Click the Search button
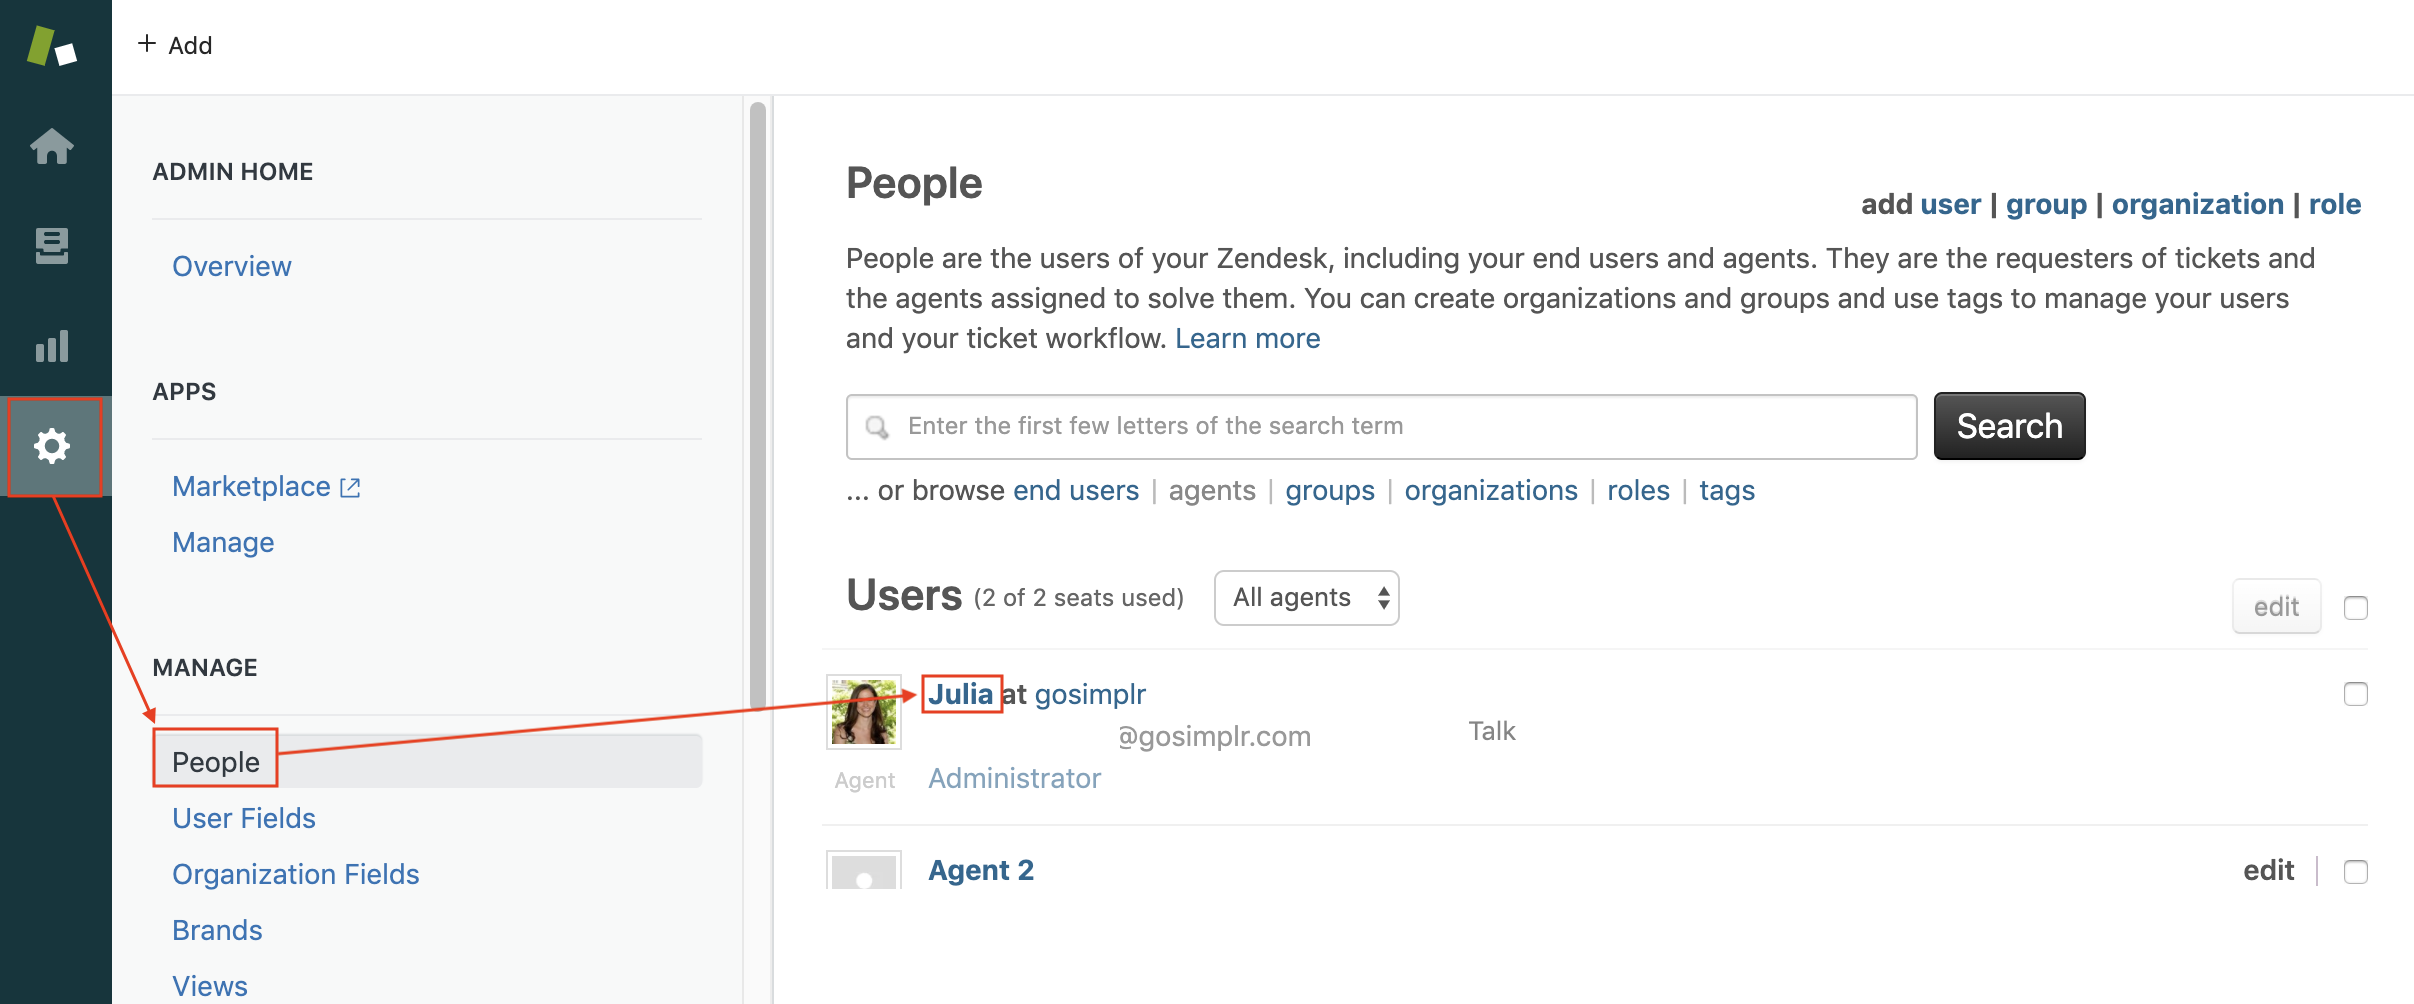 tap(2009, 426)
